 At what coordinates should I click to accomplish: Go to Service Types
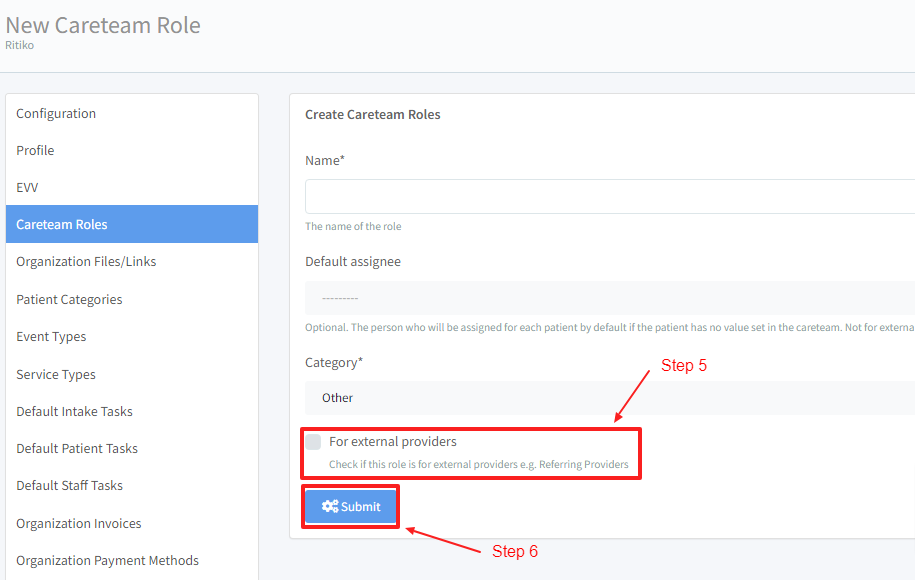[56, 374]
